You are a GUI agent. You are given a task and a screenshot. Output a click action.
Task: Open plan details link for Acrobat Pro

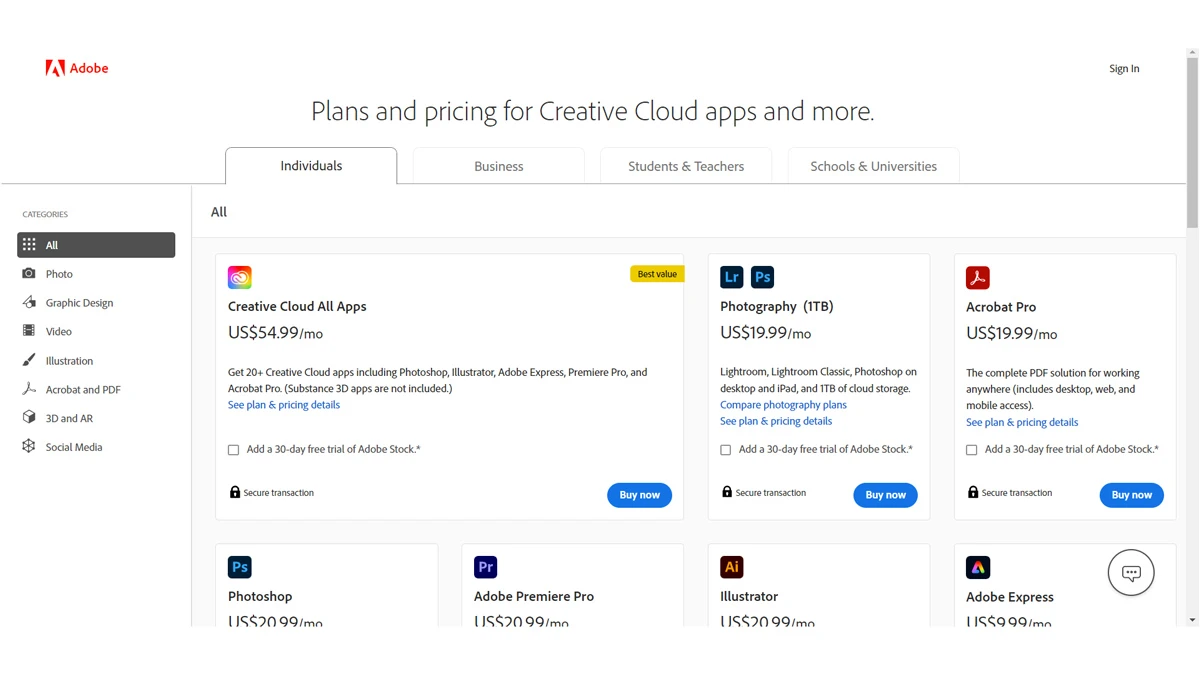click(x=1022, y=422)
